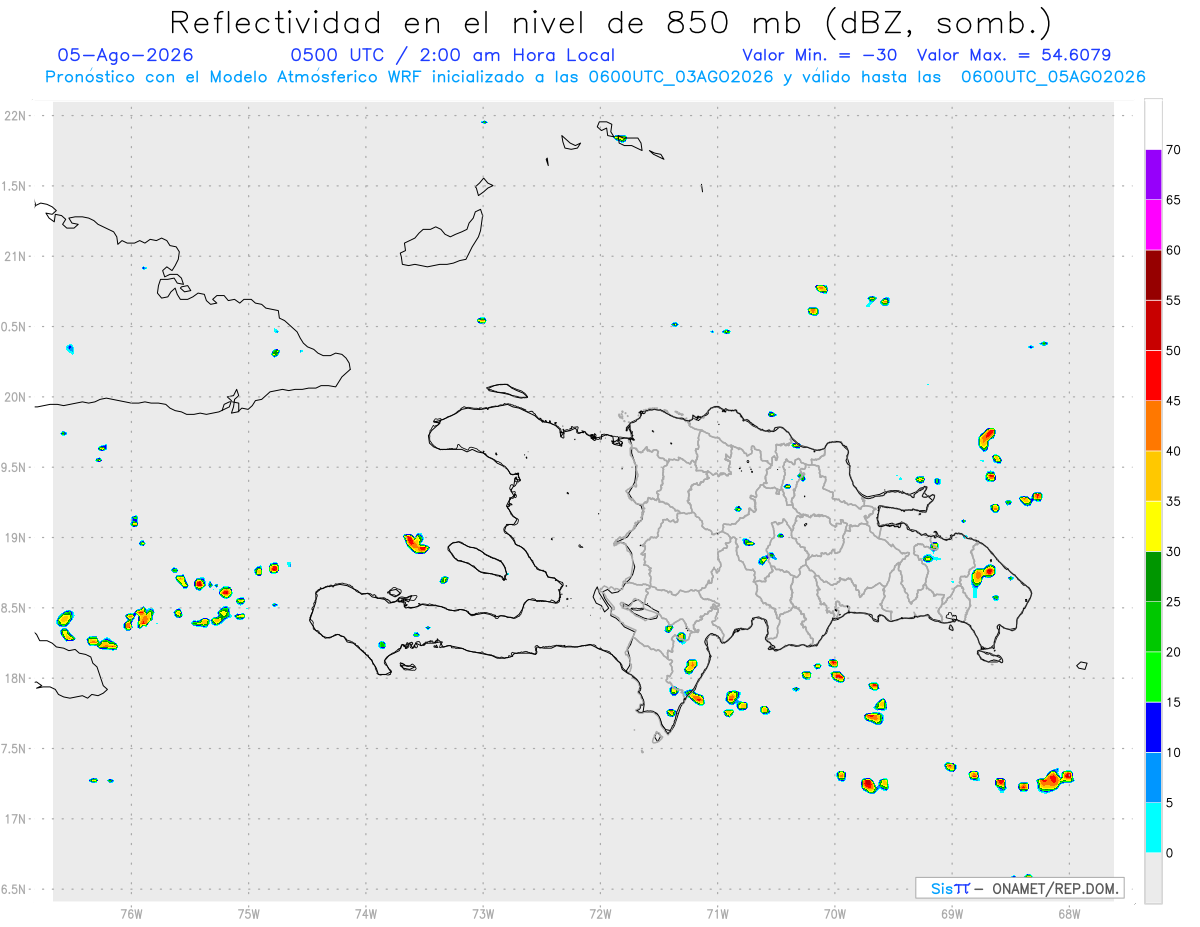Click the '68W' longitude label
Screen dimensions: 1200x927
click(1069, 913)
